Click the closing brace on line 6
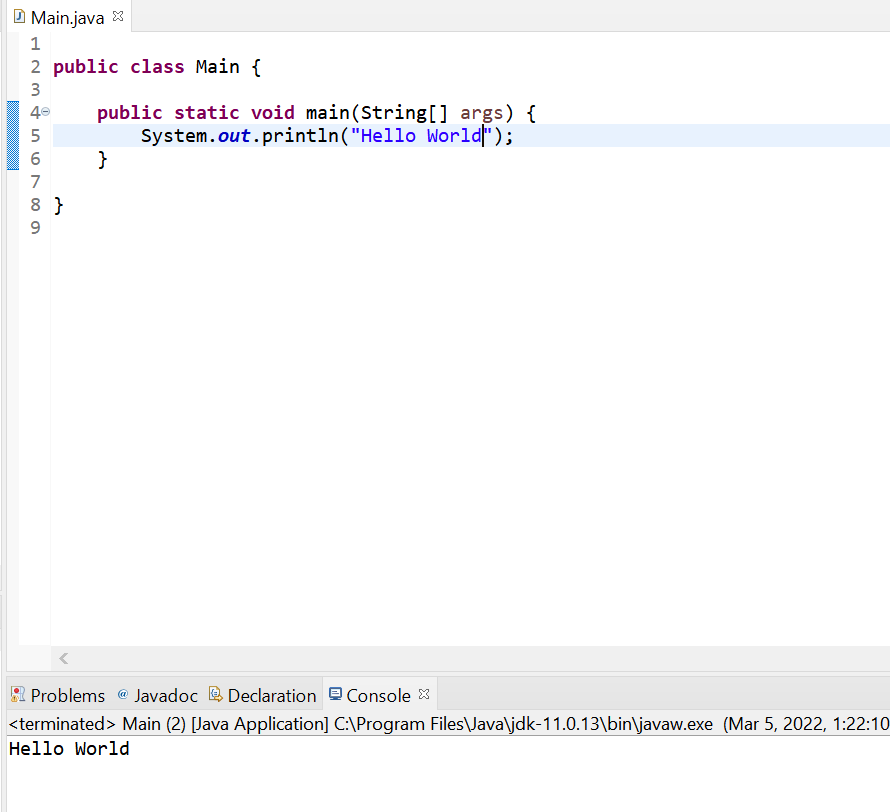Screen dimensions: 890x812 pyautogui.click(x=102, y=159)
